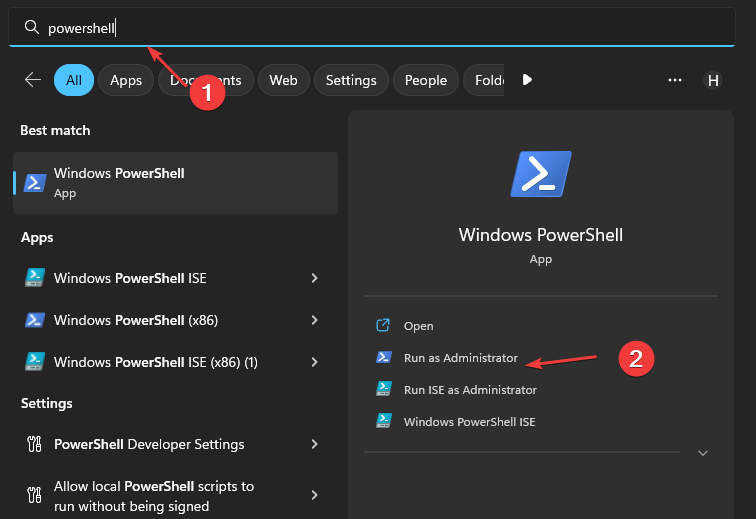The image size is (756, 519).
Task: Open Allow local PowerShell scripts setting
Action: (176, 495)
